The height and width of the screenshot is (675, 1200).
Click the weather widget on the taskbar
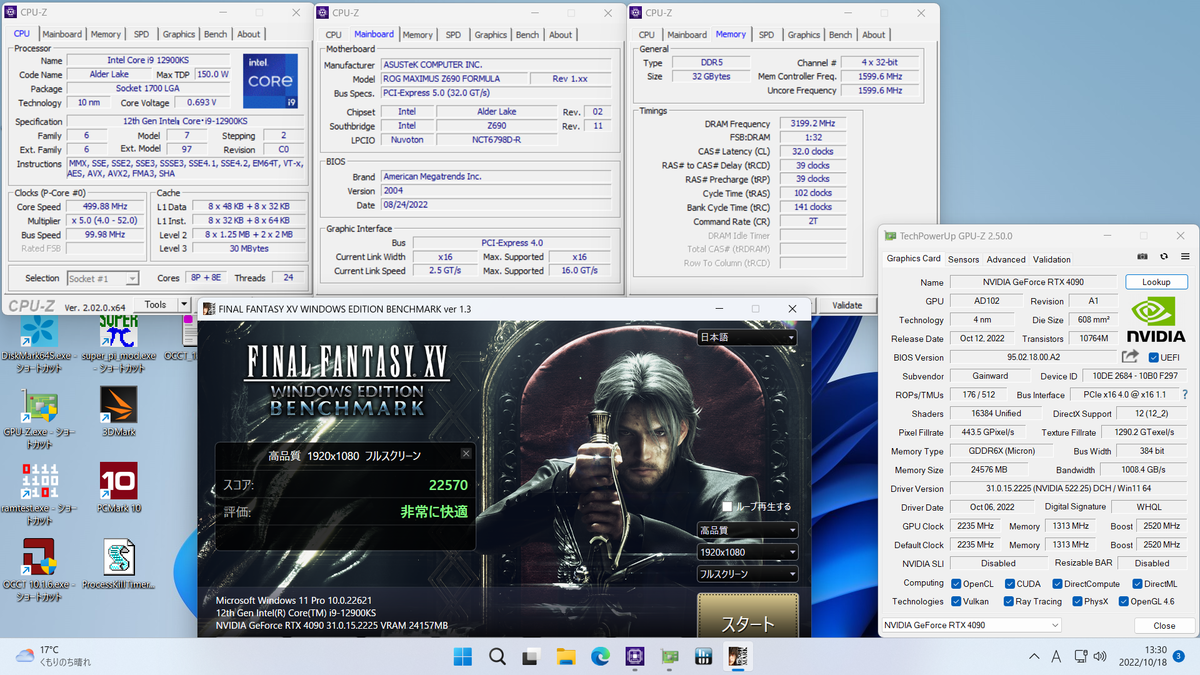pyautogui.click(x=53, y=656)
